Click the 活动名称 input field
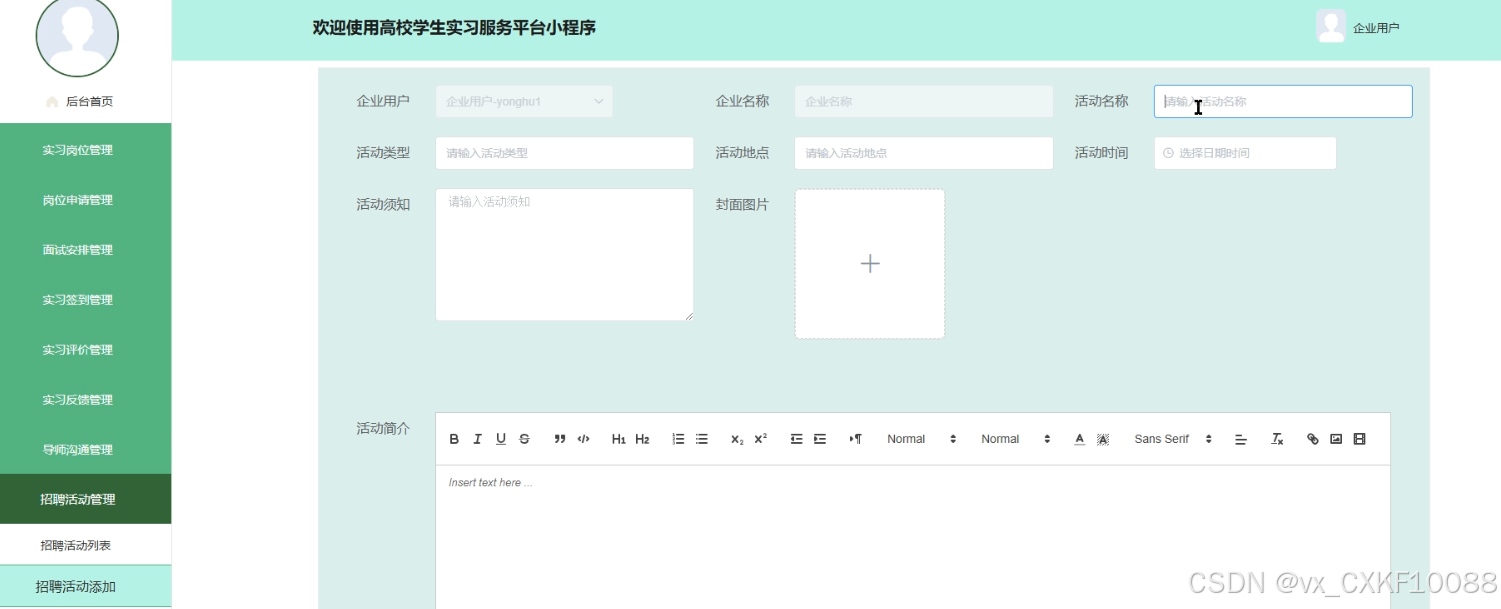The width and height of the screenshot is (1501, 609). pos(1283,101)
